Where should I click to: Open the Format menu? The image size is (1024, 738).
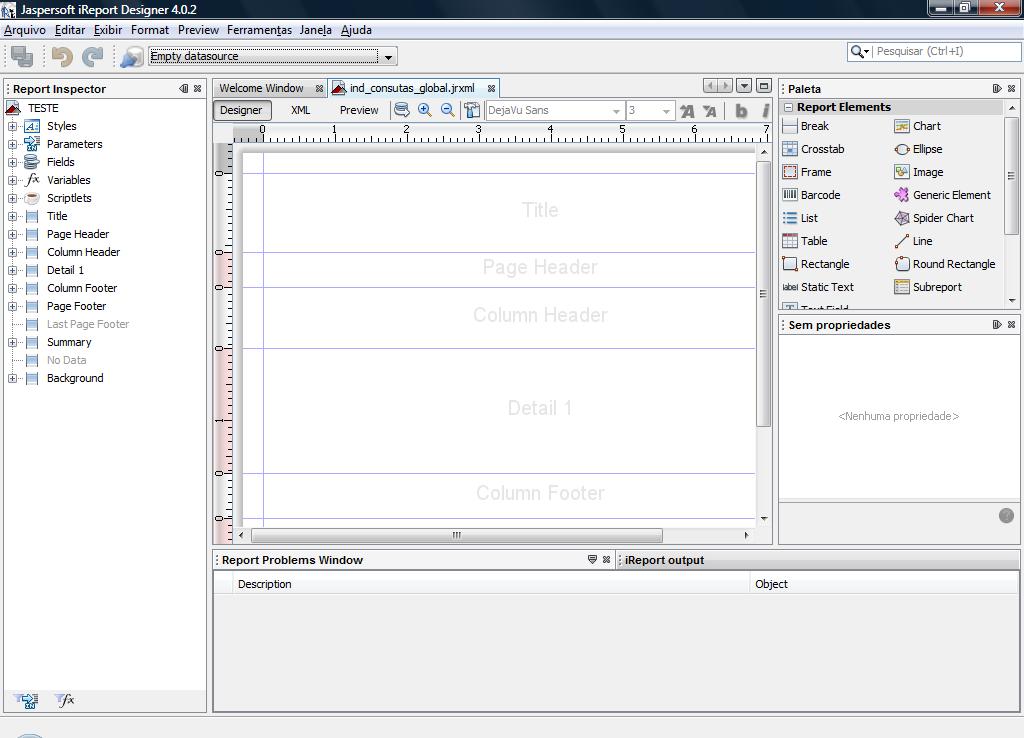tap(150, 30)
